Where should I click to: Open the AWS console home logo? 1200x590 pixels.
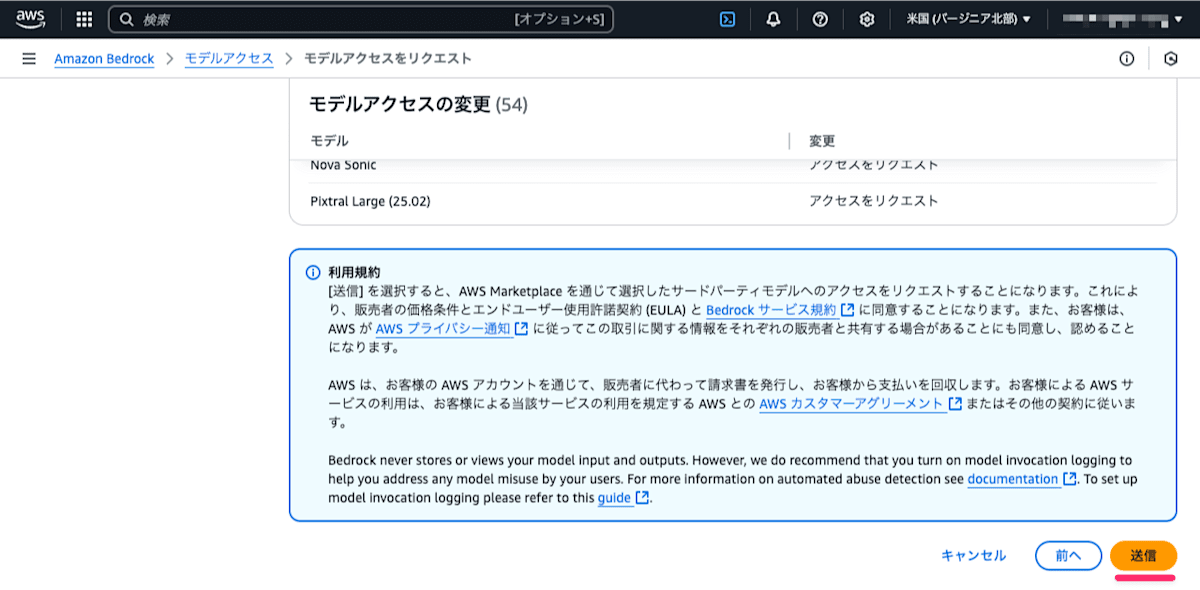click(31, 18)
